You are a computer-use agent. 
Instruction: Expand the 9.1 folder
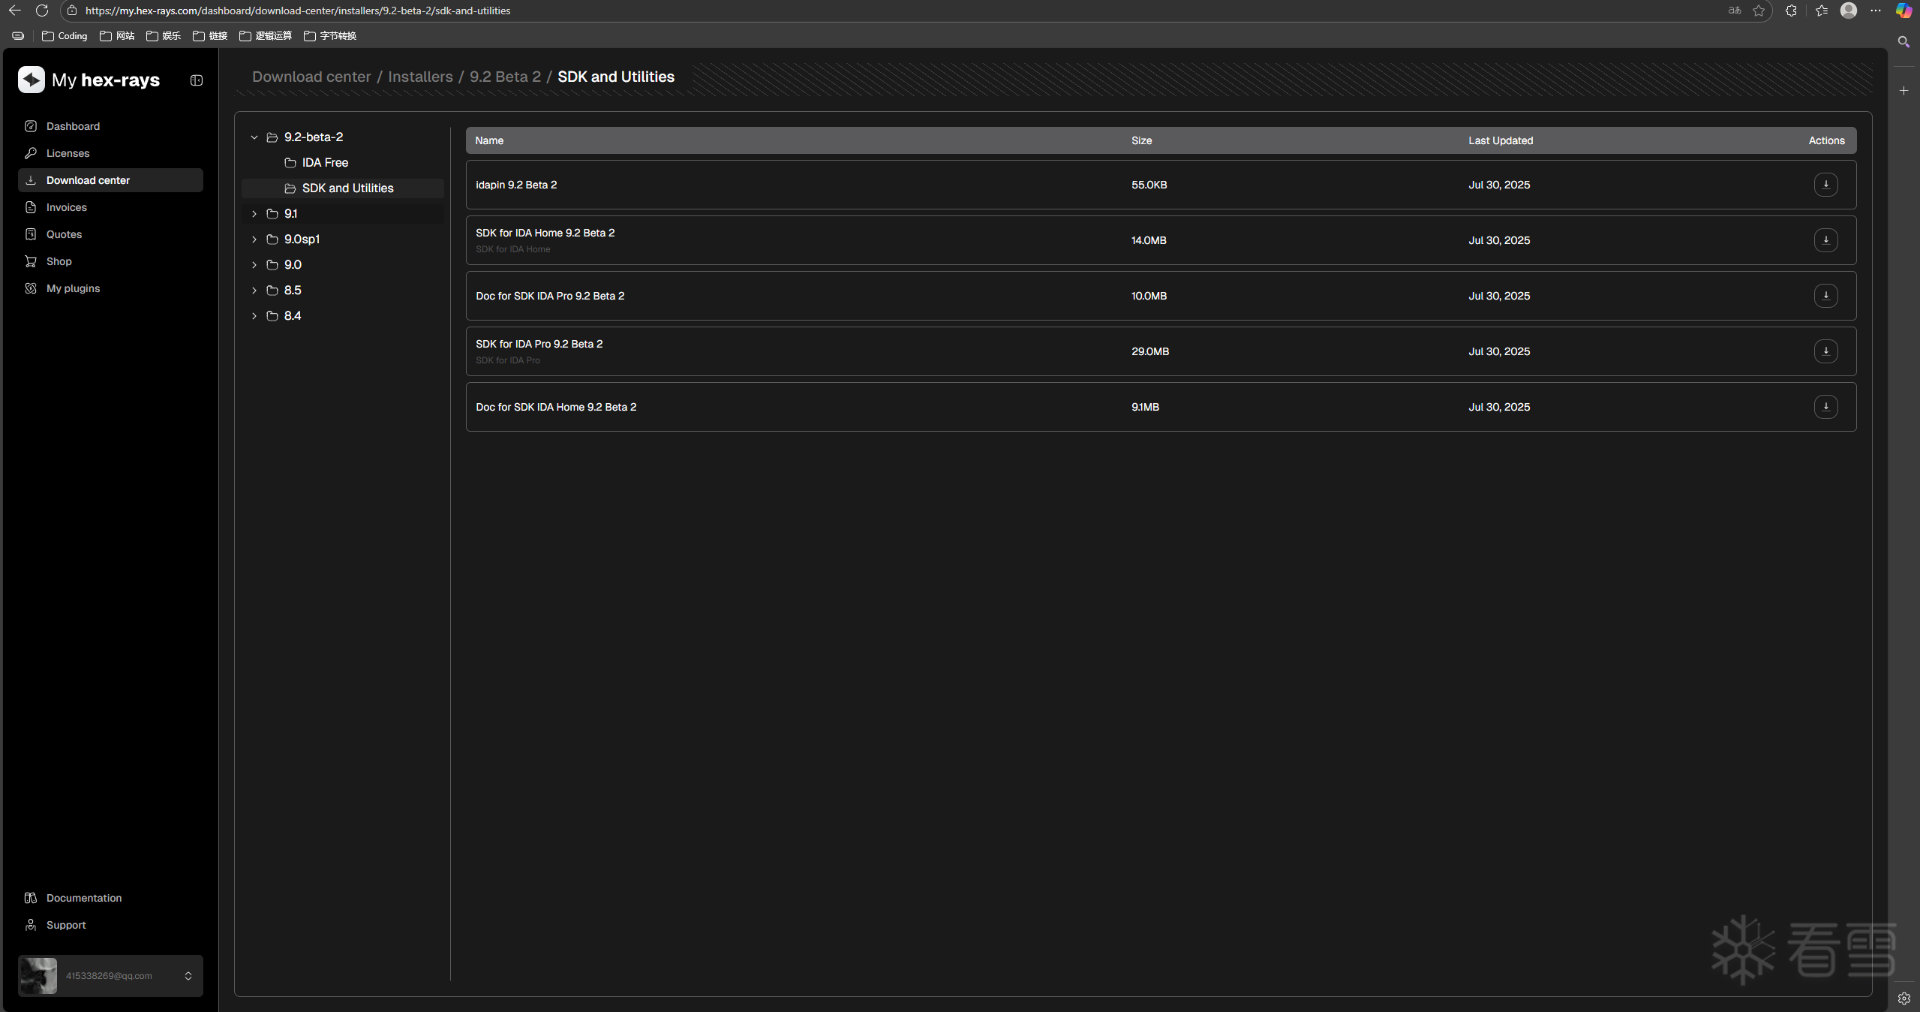(255, 214)
